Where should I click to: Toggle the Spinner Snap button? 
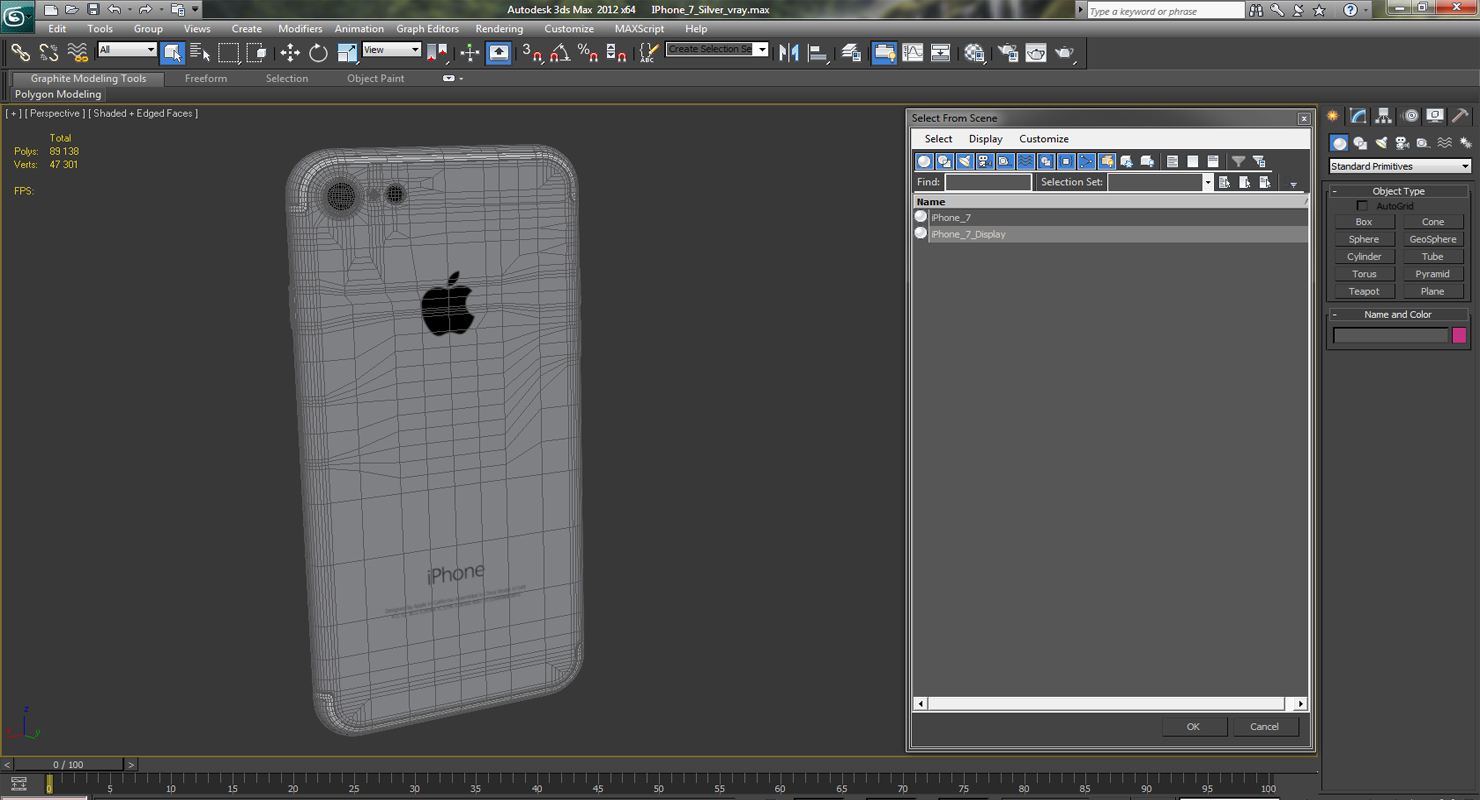coord(616,53)
